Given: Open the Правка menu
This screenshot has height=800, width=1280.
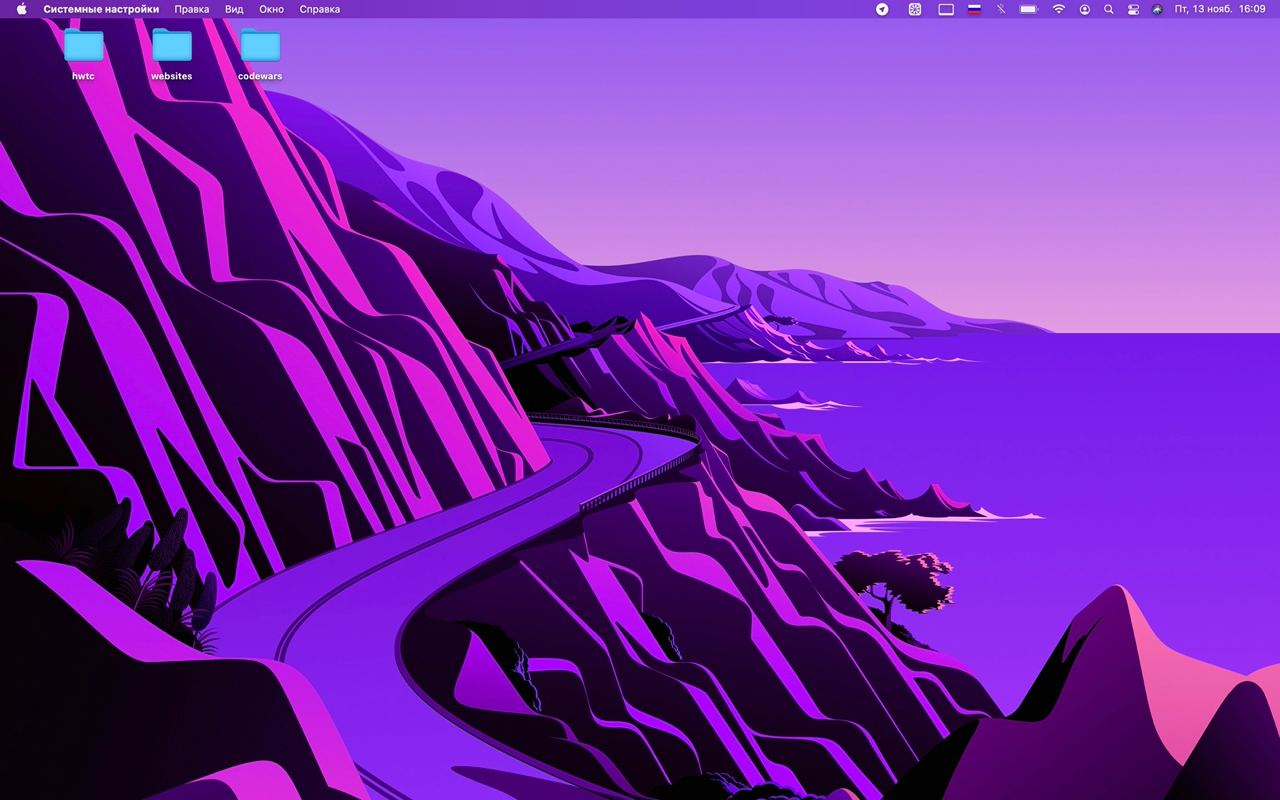Looking at the screenshot, I should 192,9.
